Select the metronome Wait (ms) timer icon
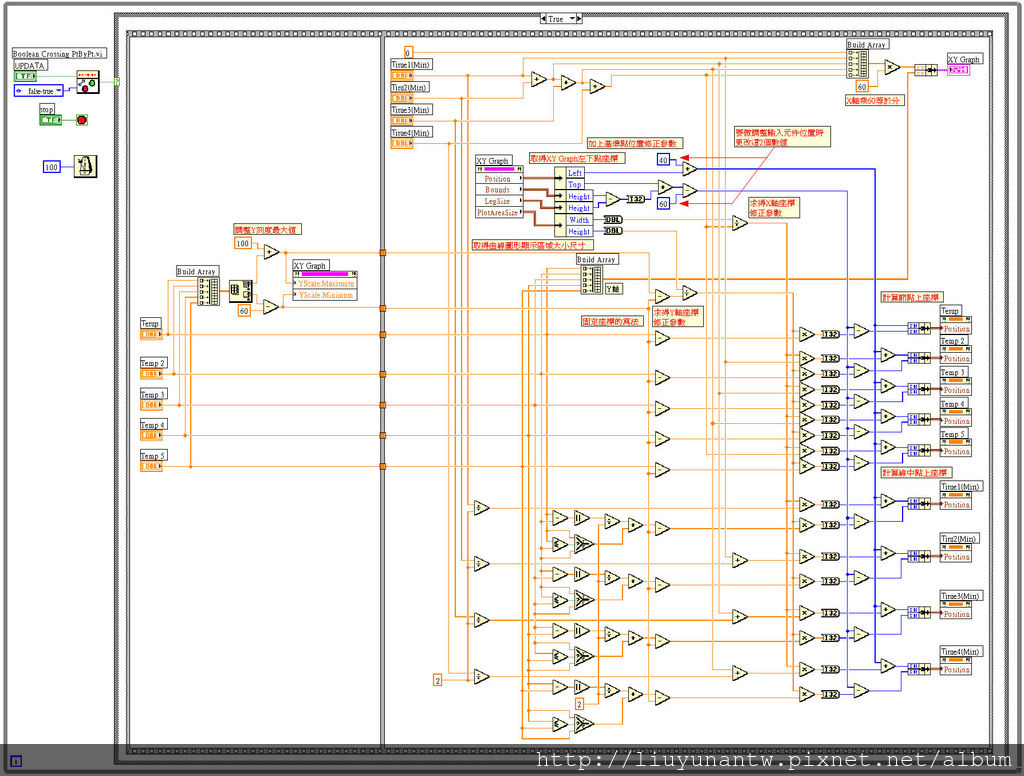The width and height of the screenshot is (1024, 776). click(86, 166)
